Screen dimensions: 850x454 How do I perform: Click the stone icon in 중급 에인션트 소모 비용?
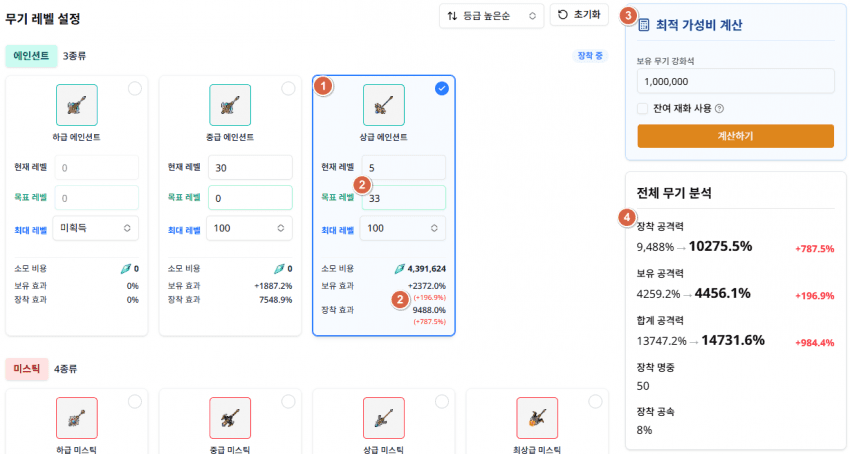pyautogui.click(x=279, y=268)
